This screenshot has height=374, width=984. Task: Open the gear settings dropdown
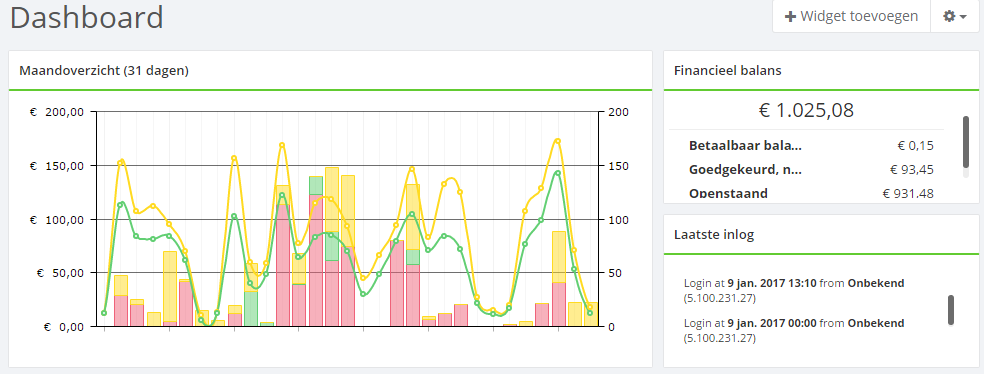[955, 17]
